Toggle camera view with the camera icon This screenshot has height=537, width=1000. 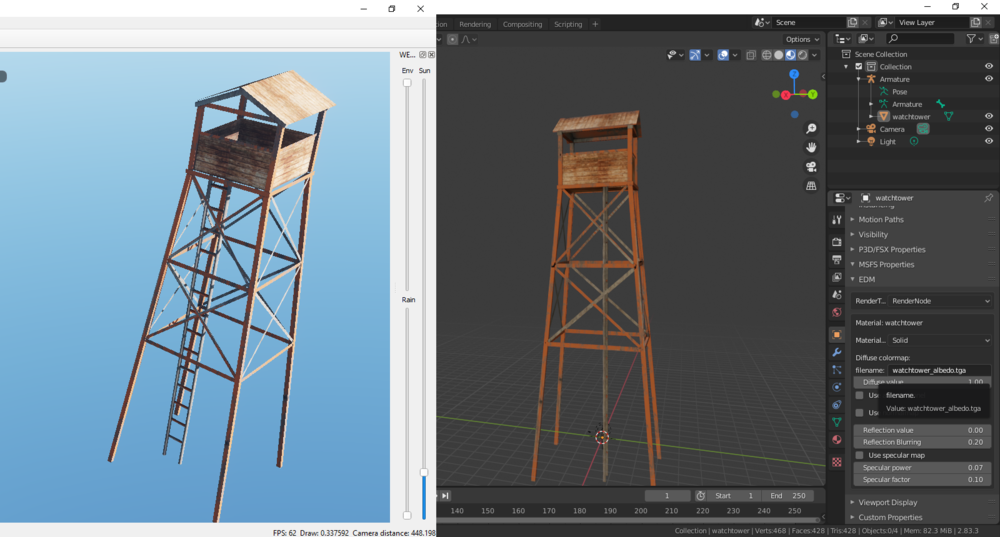[811, 167]
